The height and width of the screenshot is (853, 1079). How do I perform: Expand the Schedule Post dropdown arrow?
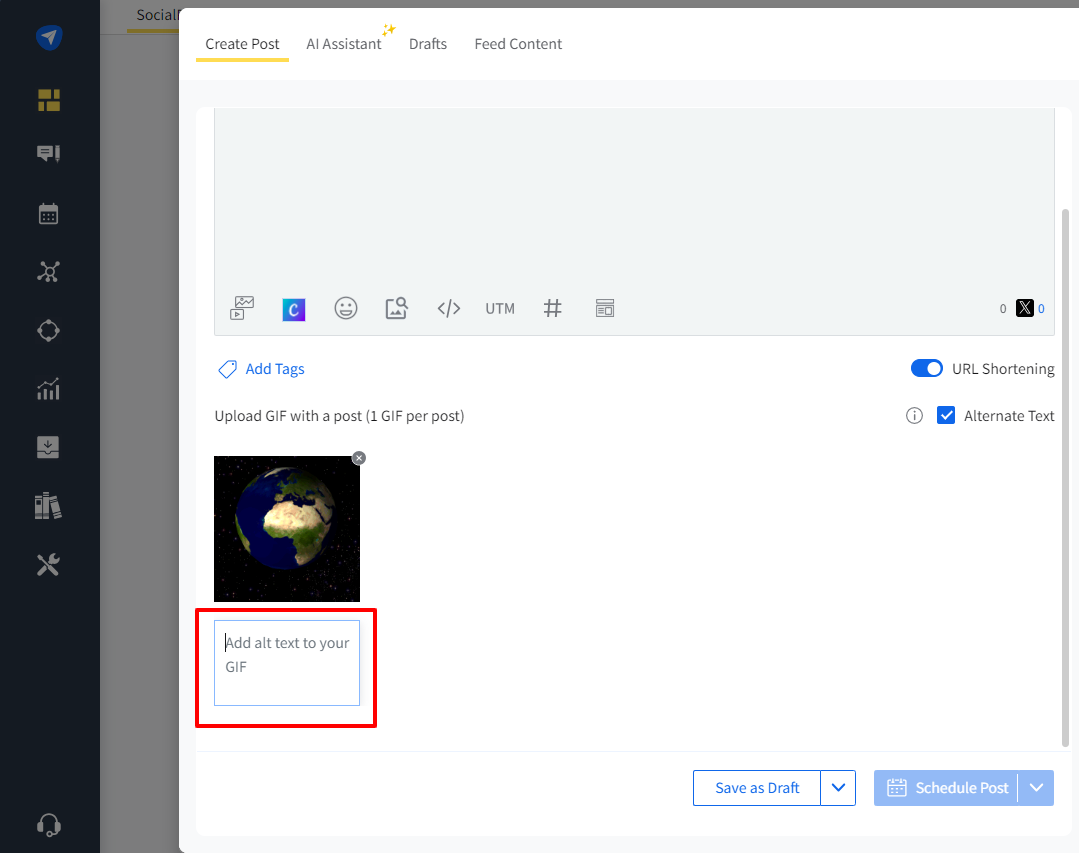(1036, 788)
